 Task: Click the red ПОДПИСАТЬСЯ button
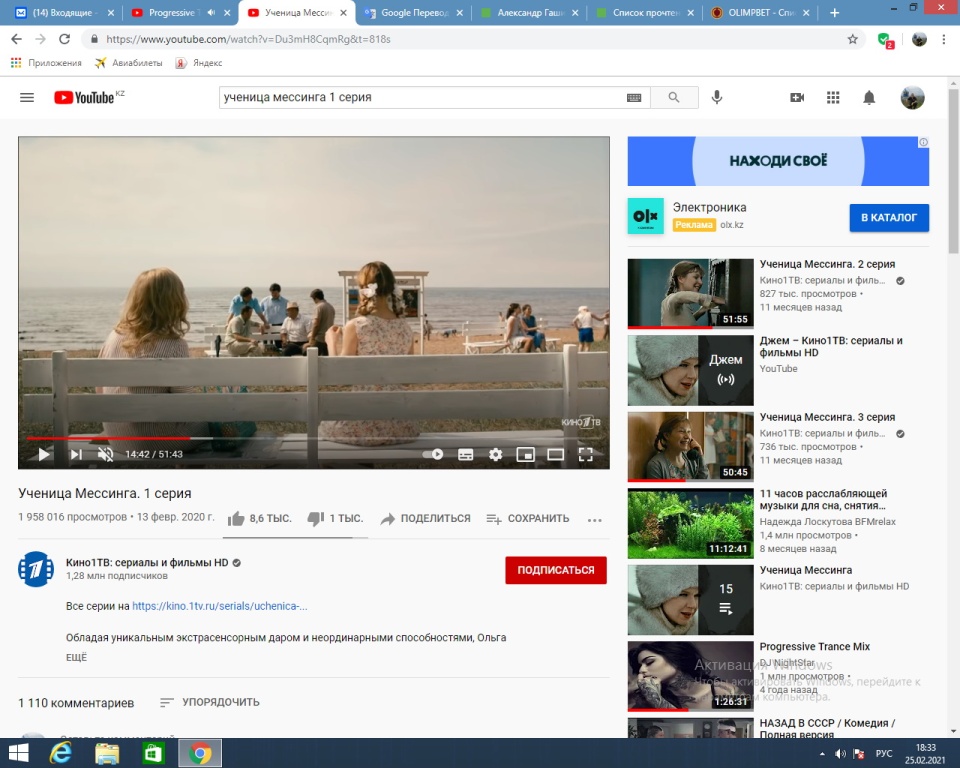coord(555,570)
